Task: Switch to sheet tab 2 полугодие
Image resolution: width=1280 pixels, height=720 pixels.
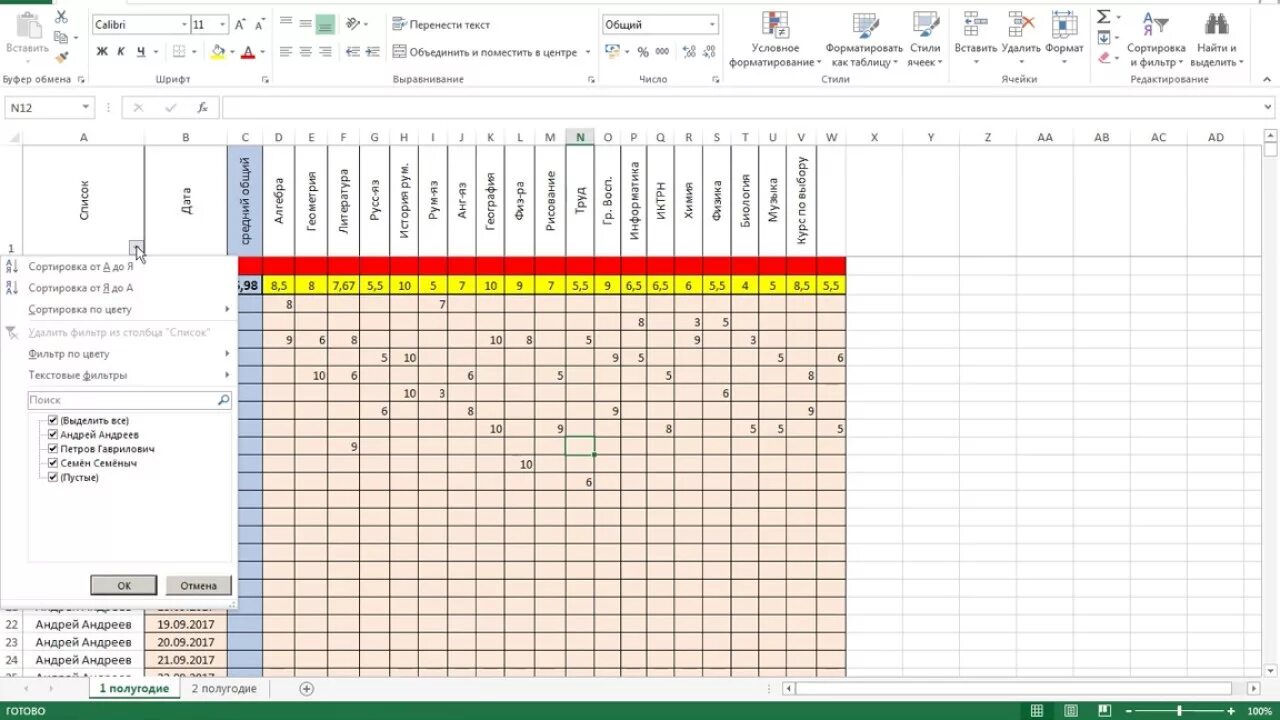Action: [224, 688]
